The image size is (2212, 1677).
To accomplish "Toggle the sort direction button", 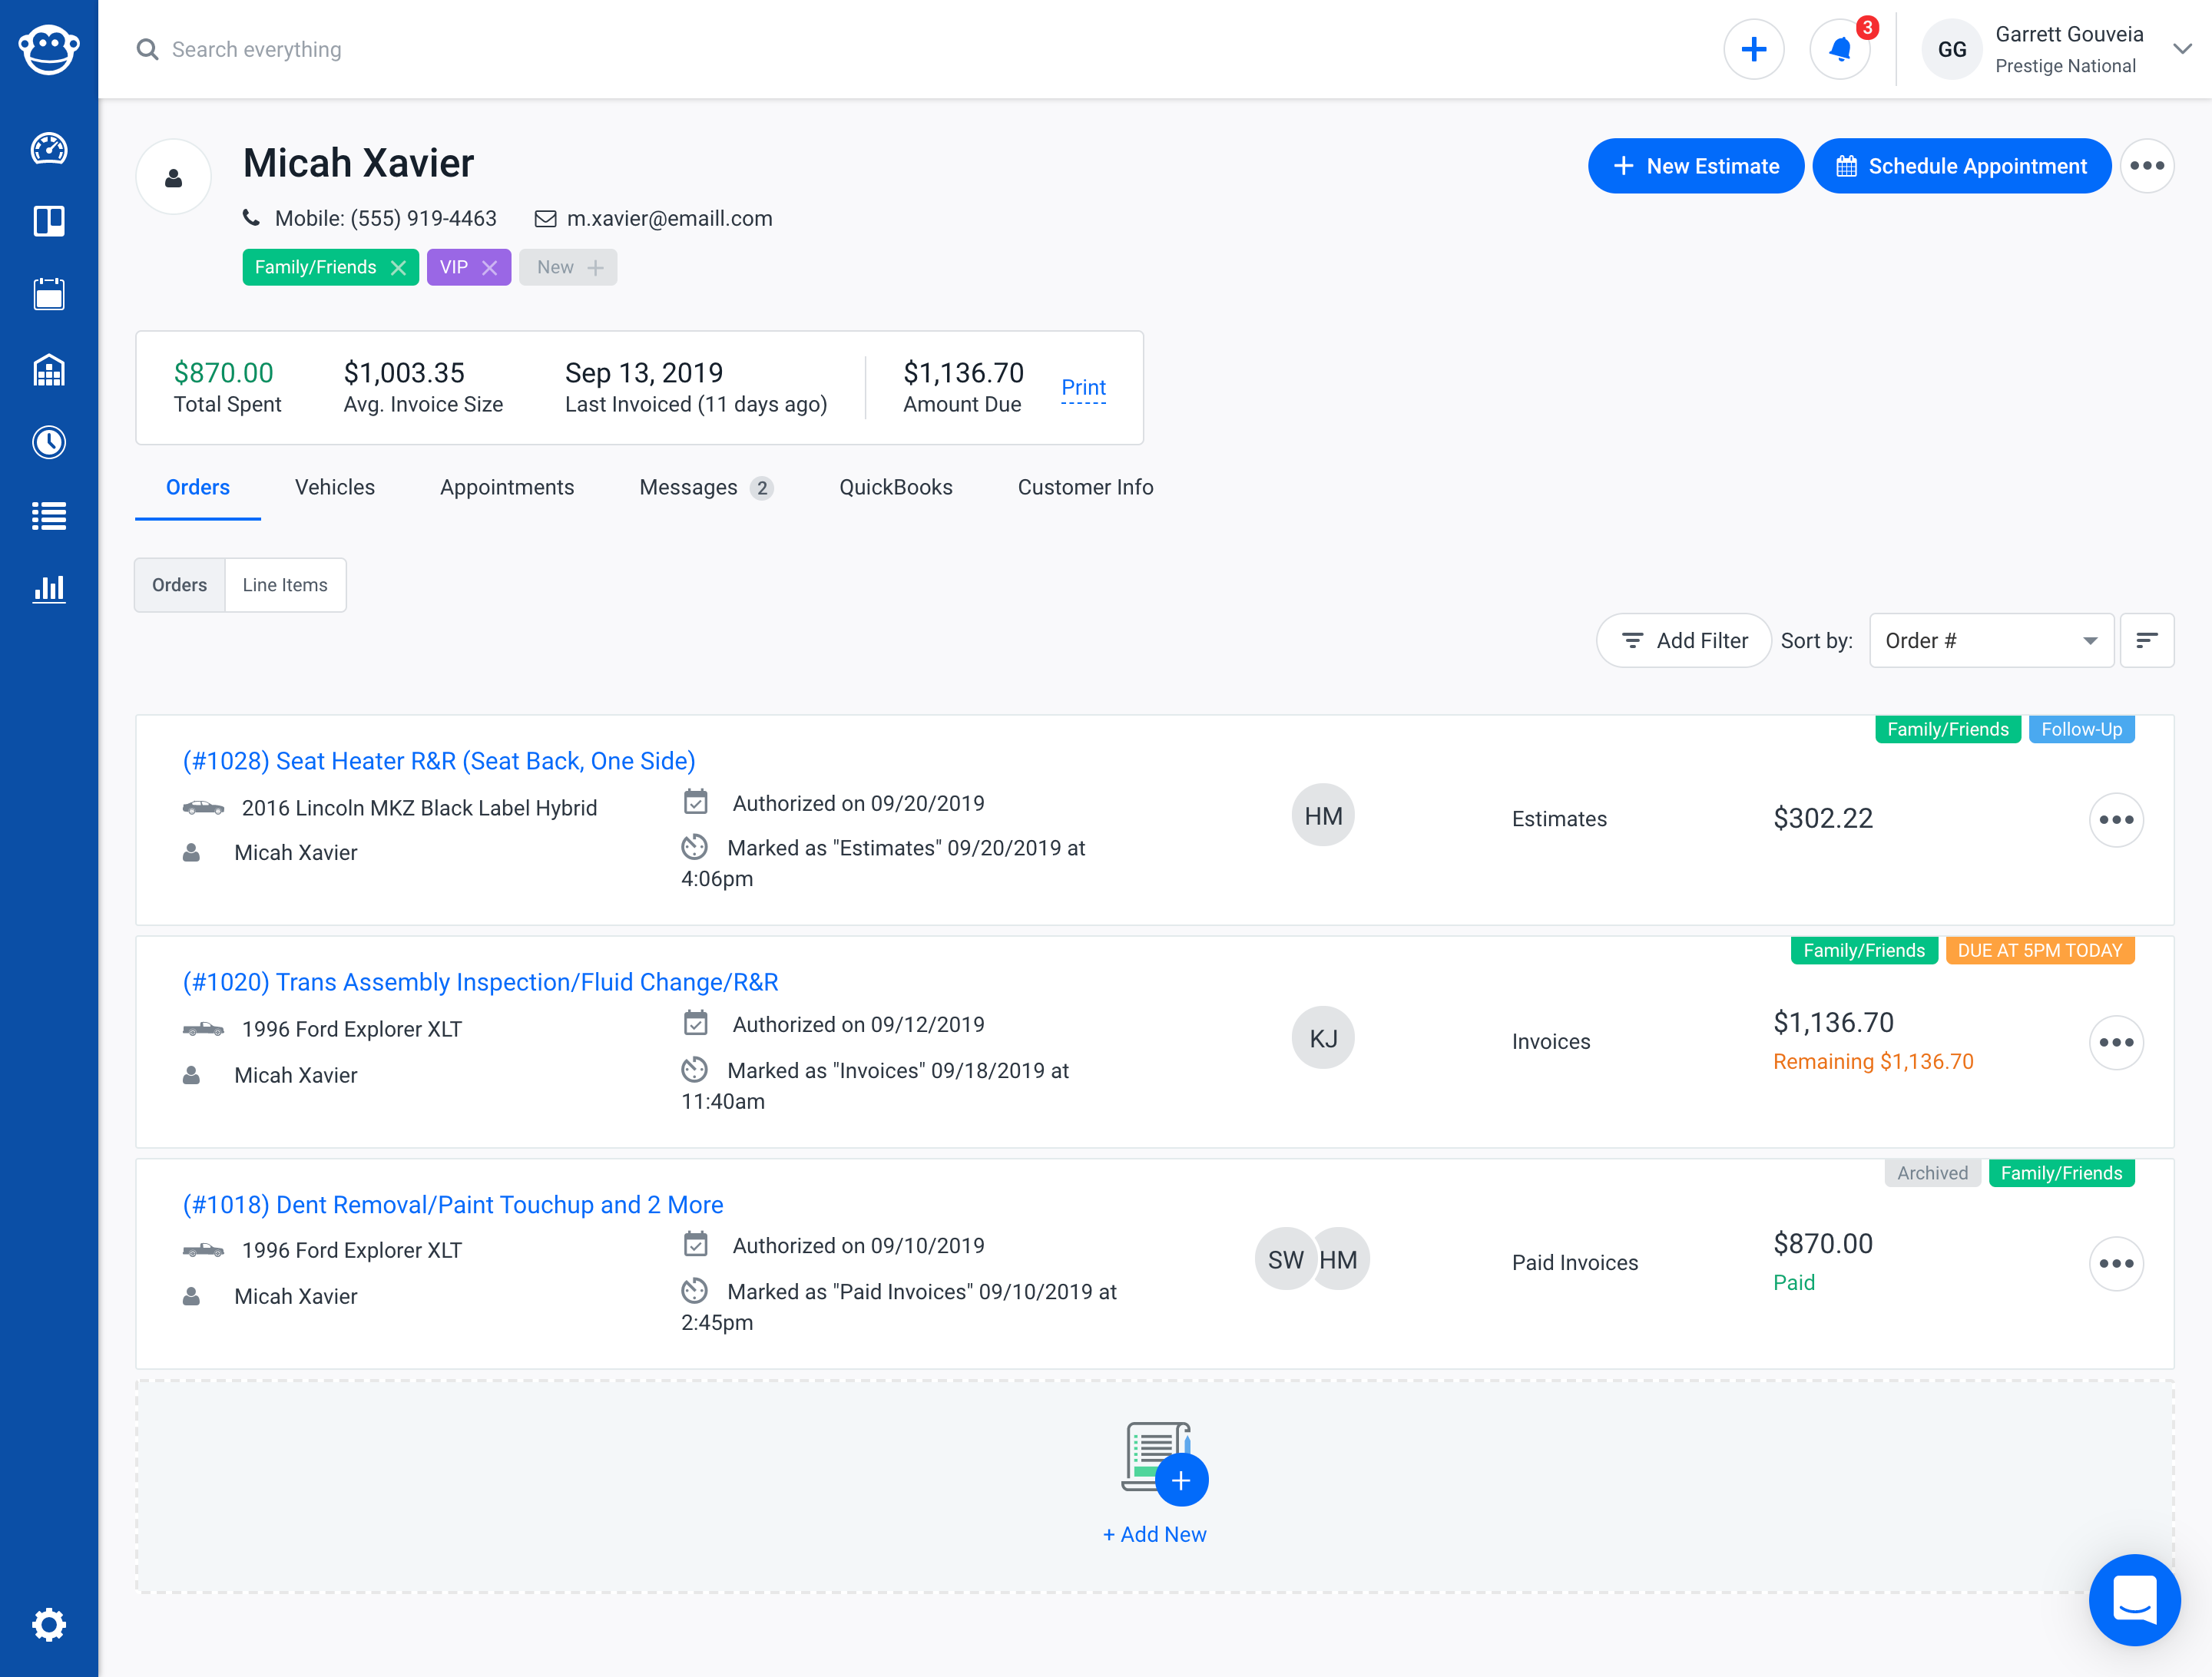I will pos(2146,640).
